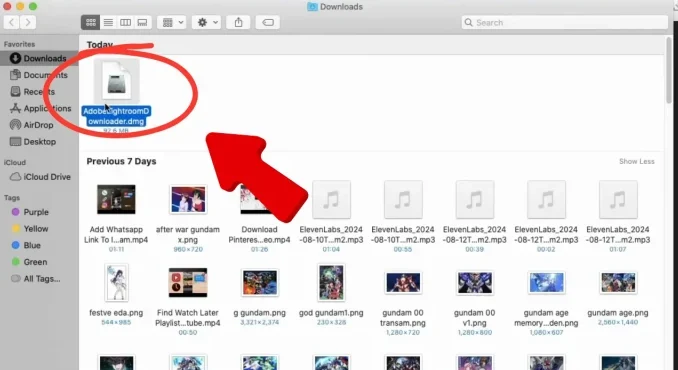The height and width of the screenshot is (370, 678).
Task: Switch to column view
Action: coord(125,22)
